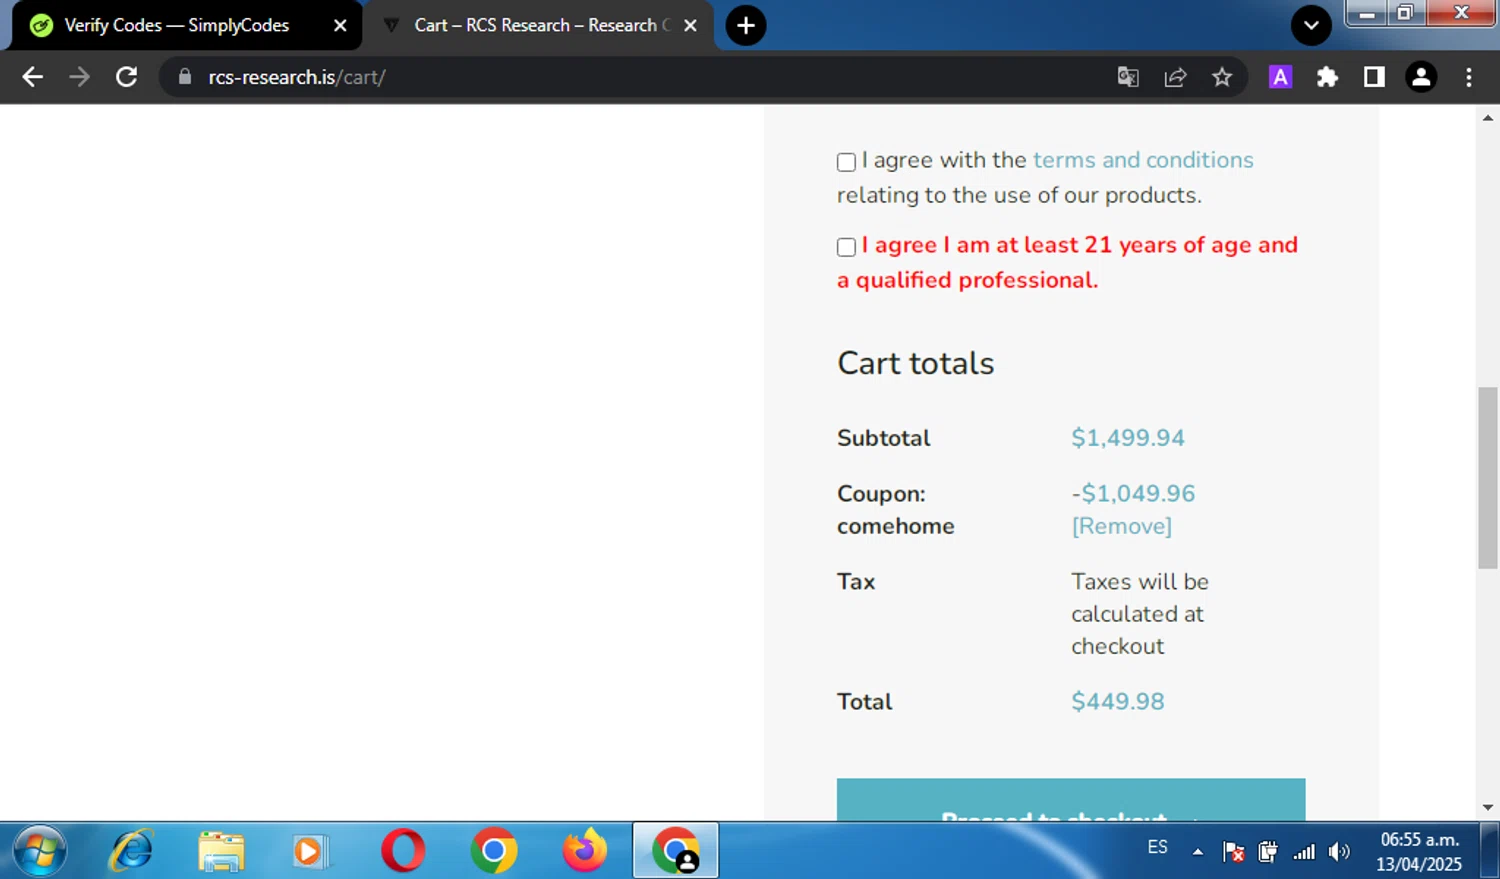Launch Windows Media Player from taskbar
The height and width of the screenshot is (879, 1500).
click(310, 852)
